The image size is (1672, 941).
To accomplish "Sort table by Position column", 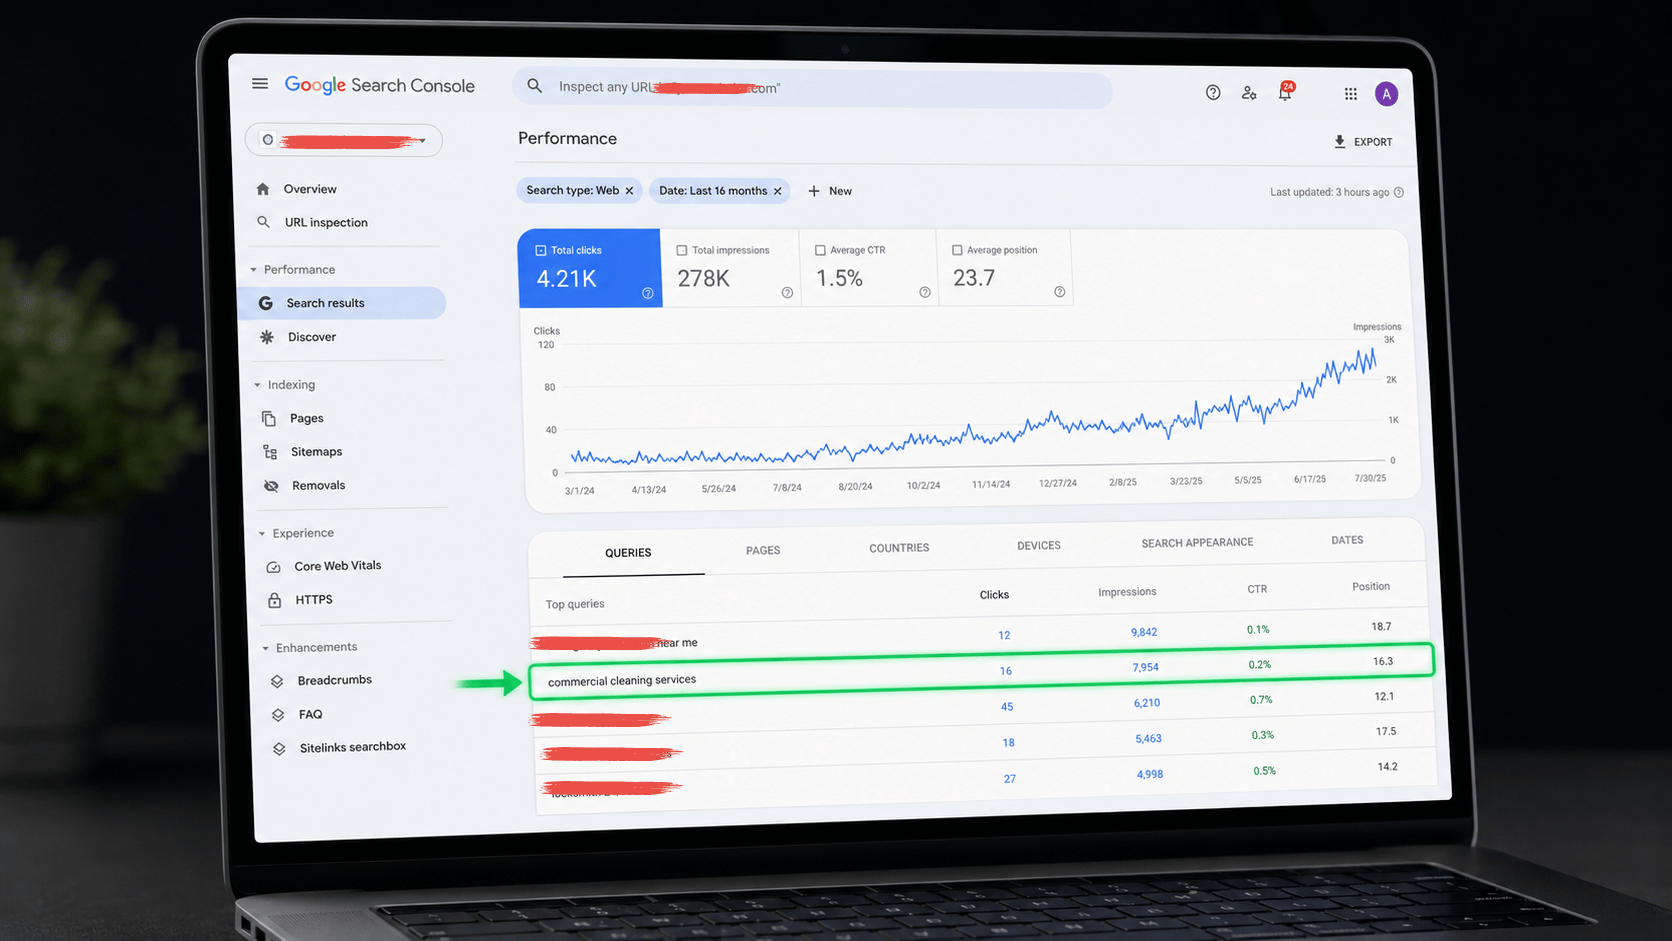I will coord(1371,587).
